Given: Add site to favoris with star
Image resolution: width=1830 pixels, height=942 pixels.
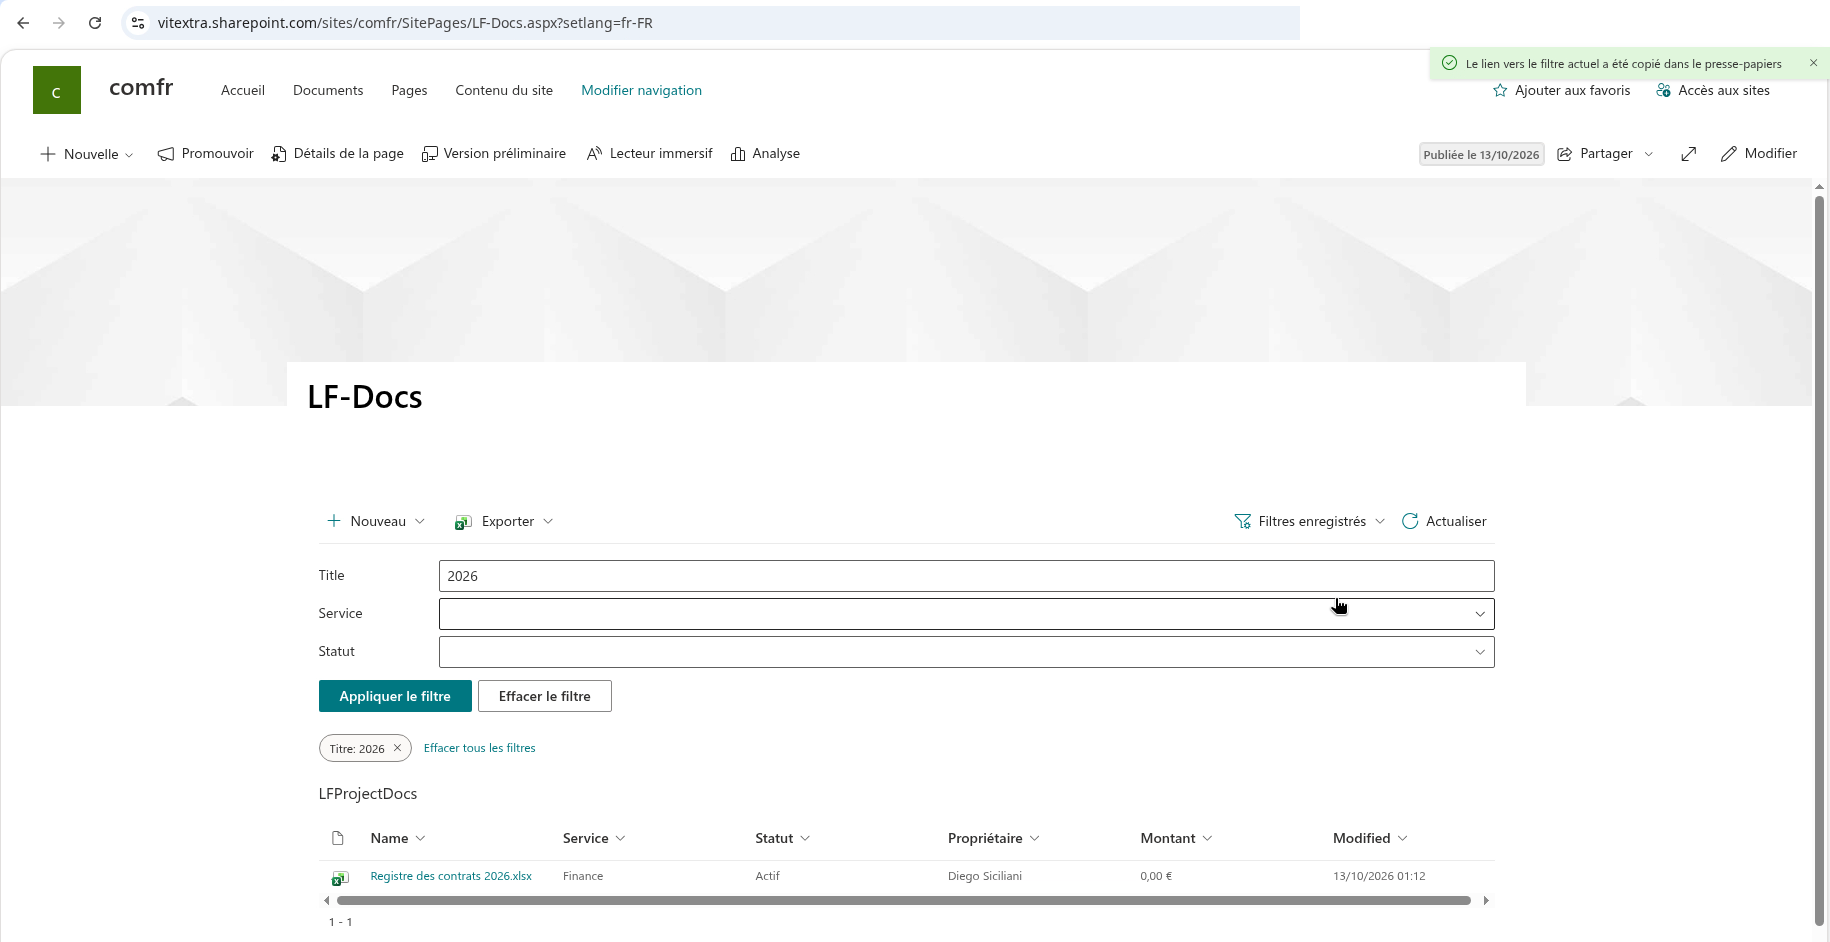Looking at the screenshot, I should [1500, 90].
